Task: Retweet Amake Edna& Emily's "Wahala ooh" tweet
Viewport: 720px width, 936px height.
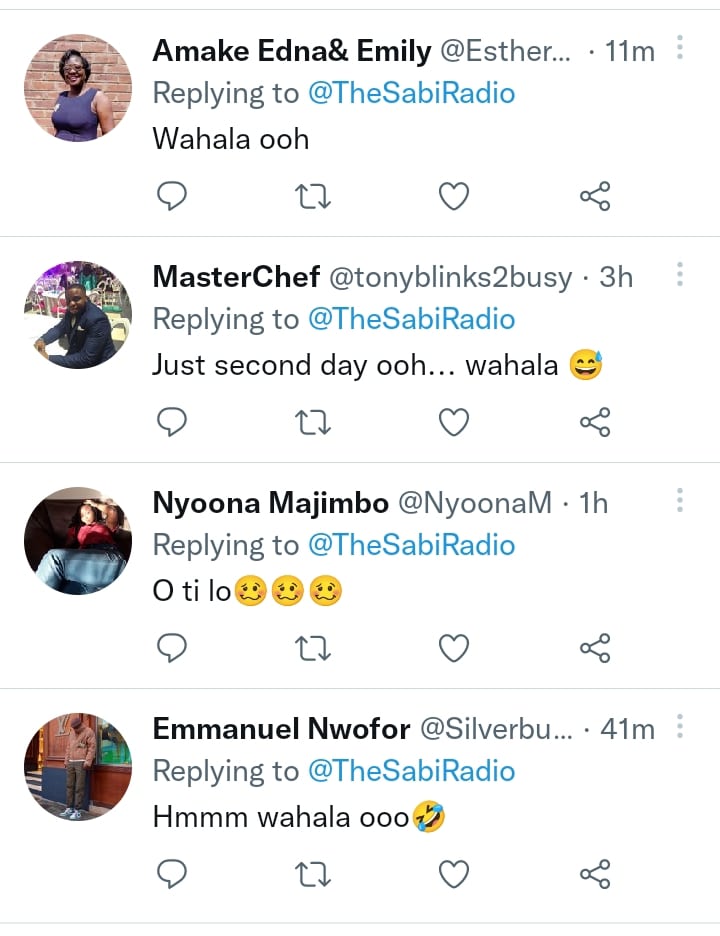Action: (x=314, y=197)
